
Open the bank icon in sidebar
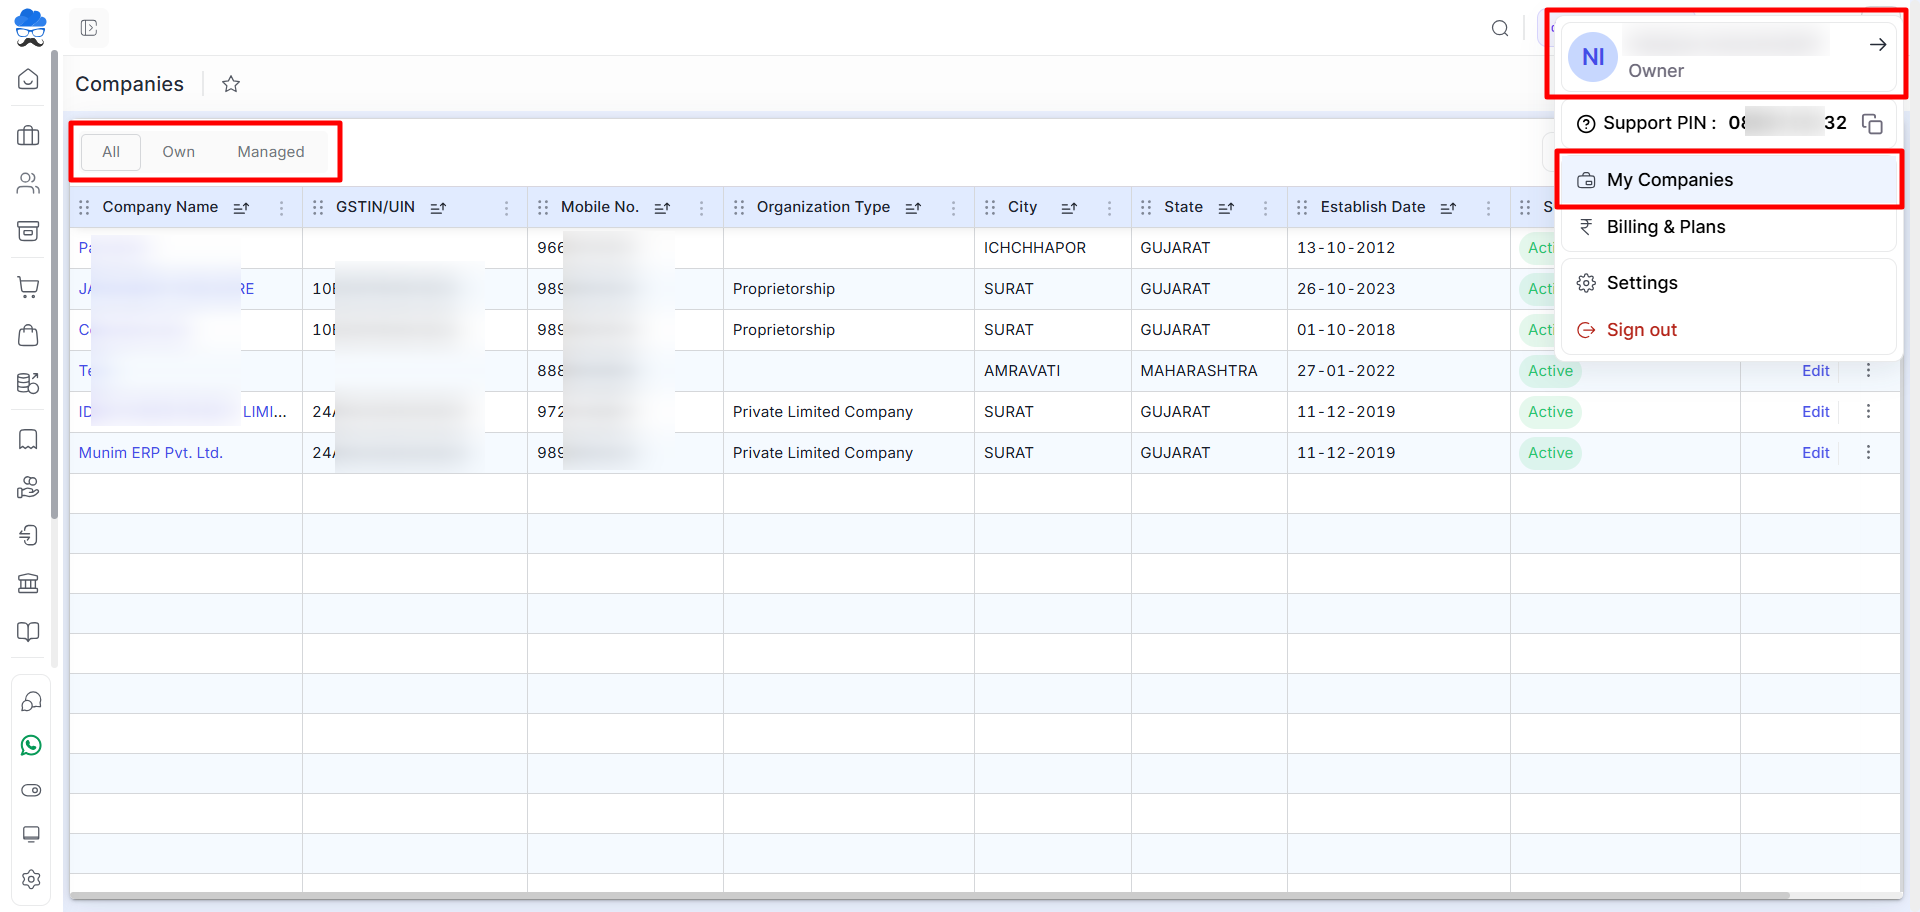click(28, 583)
